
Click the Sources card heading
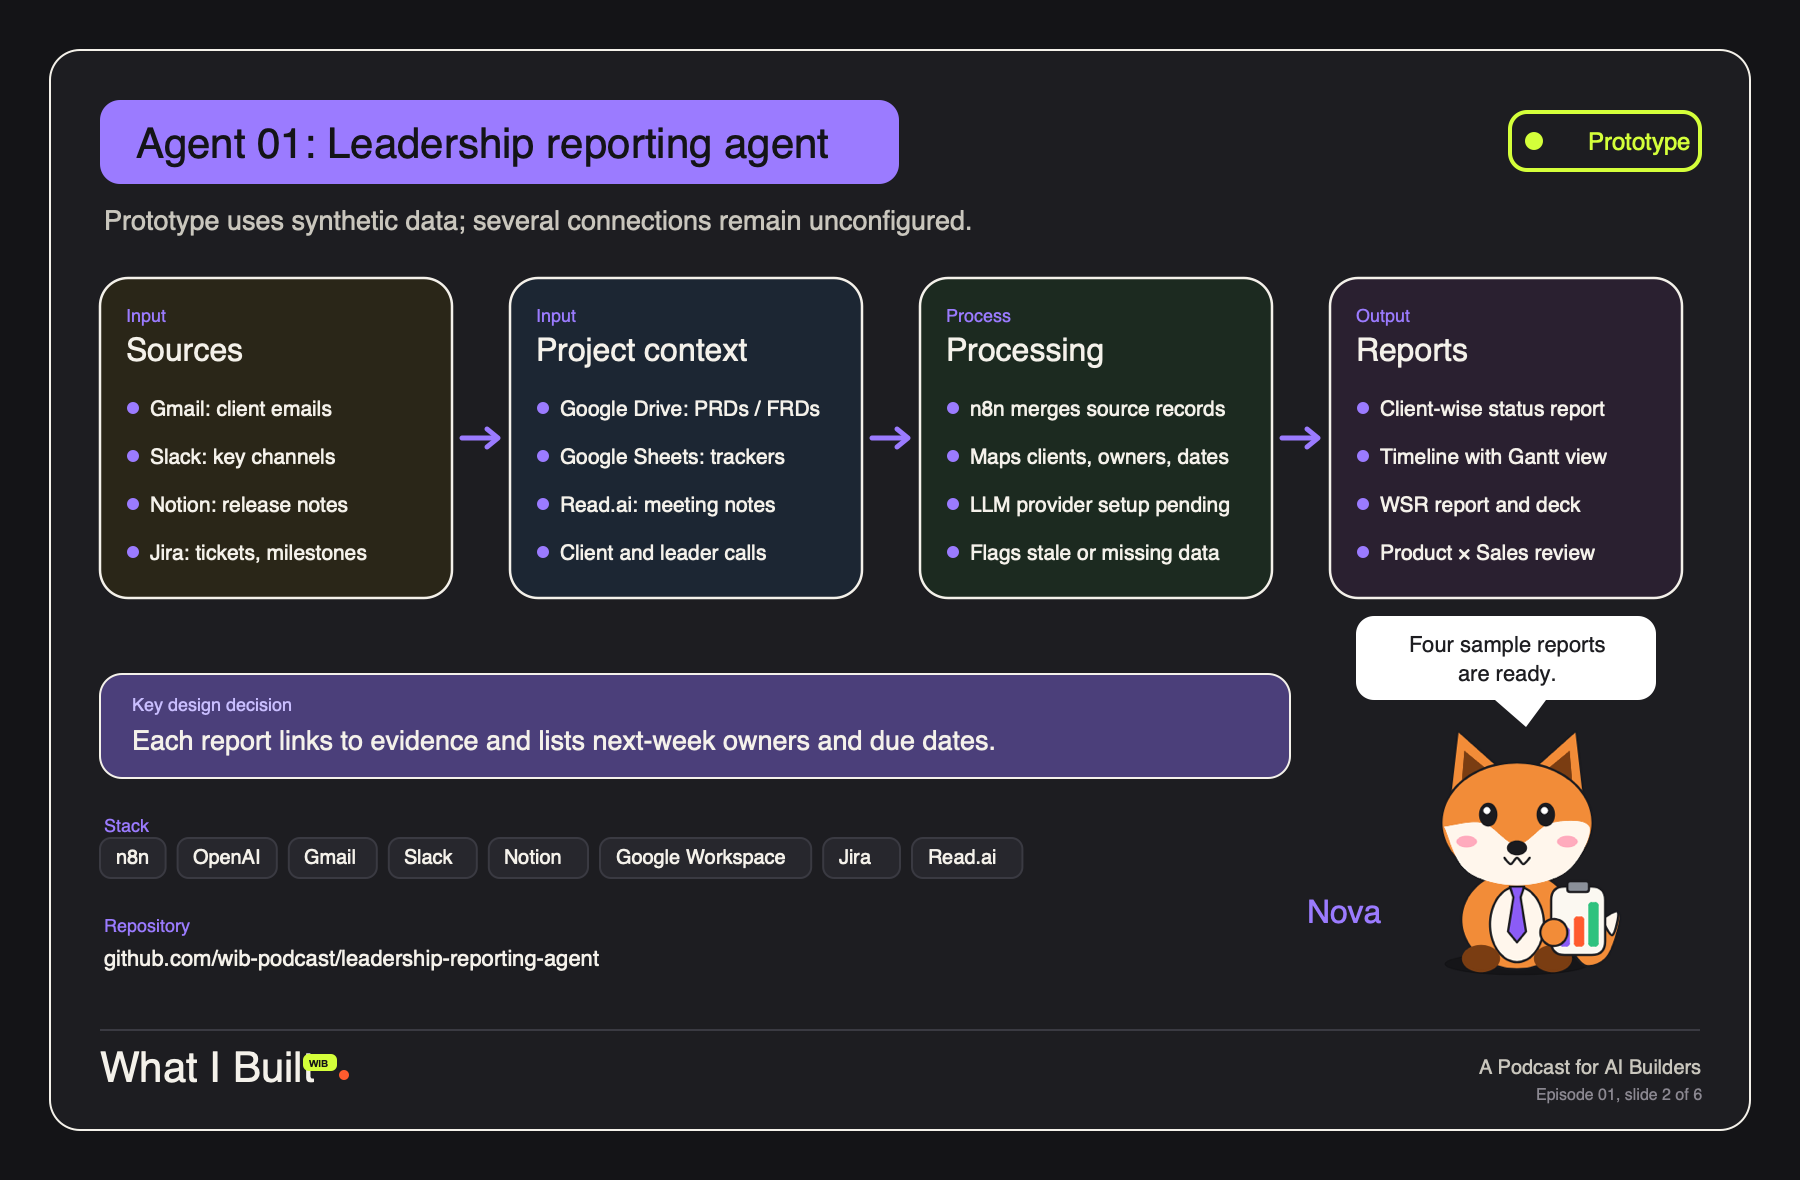point(185,350)
